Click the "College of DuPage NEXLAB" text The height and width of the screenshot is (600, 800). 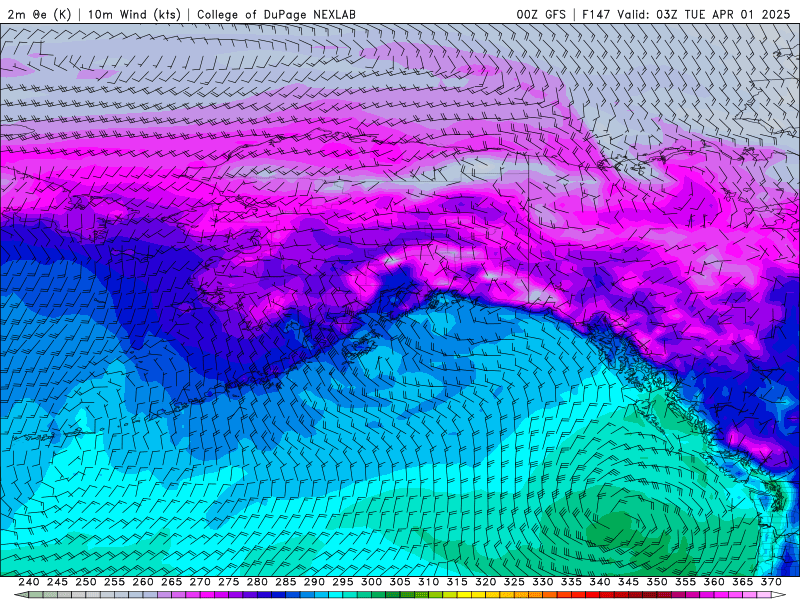[x=276, y=15]
